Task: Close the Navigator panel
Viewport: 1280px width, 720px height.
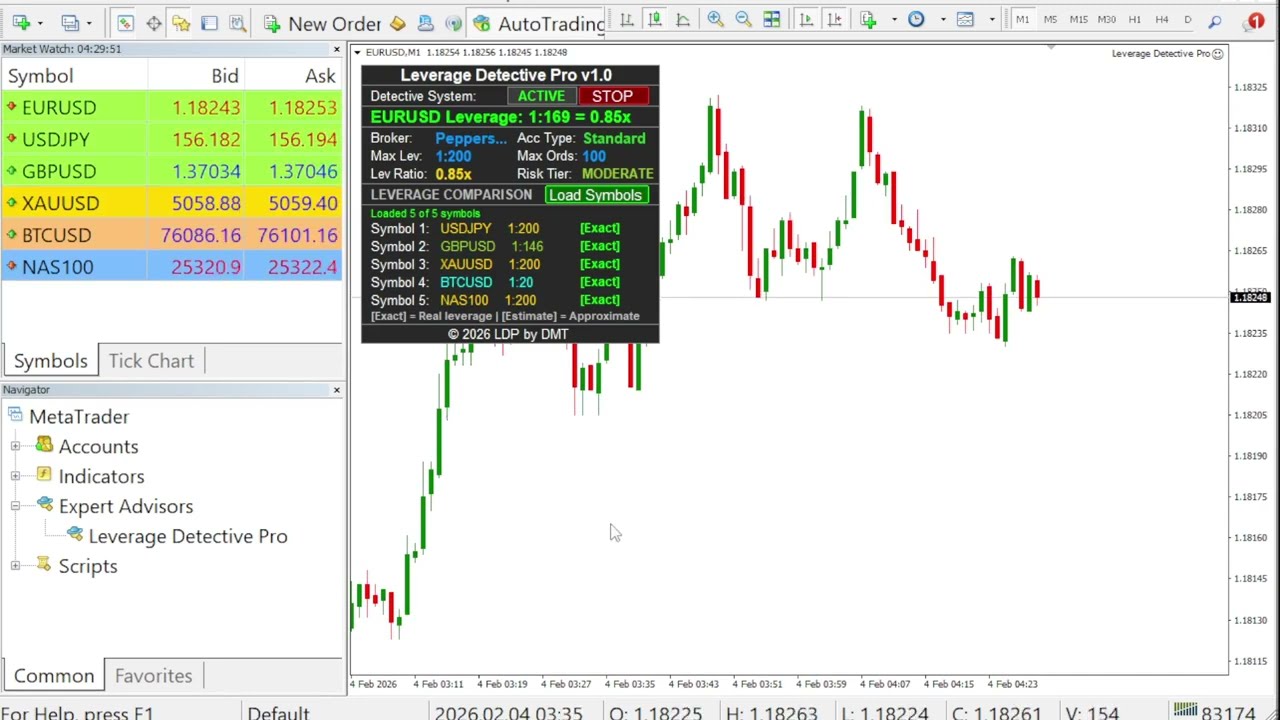Action: [336, 390]
